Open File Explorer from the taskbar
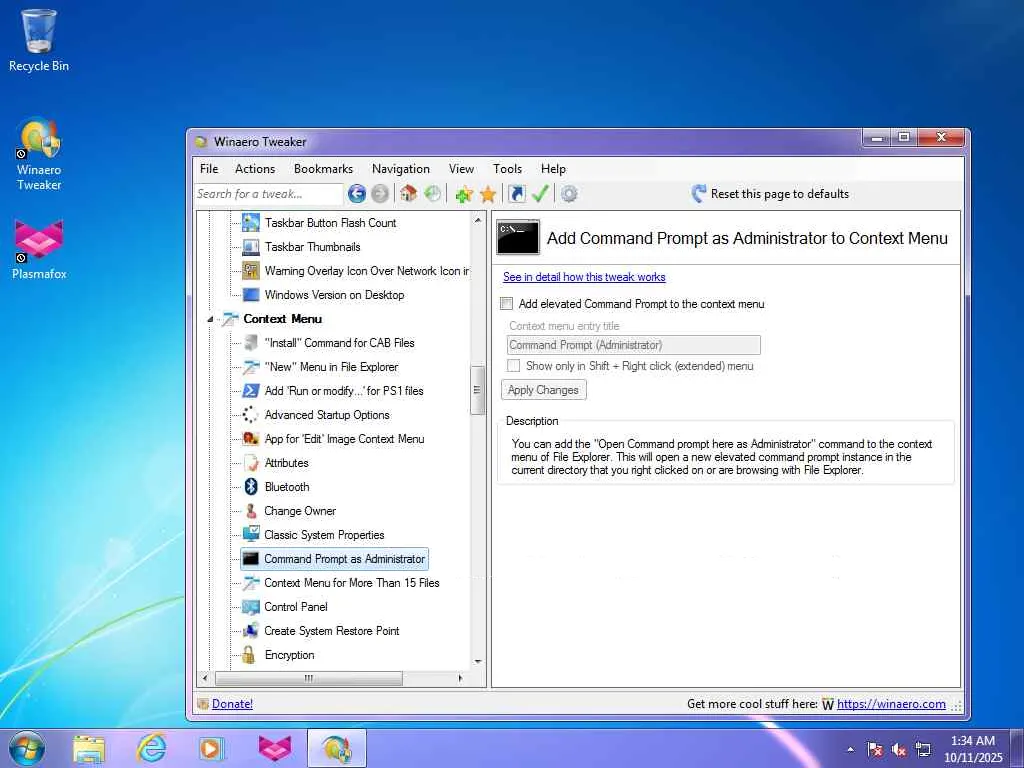The width and height of the screenshot is (1024, 768). click(89, 749)
